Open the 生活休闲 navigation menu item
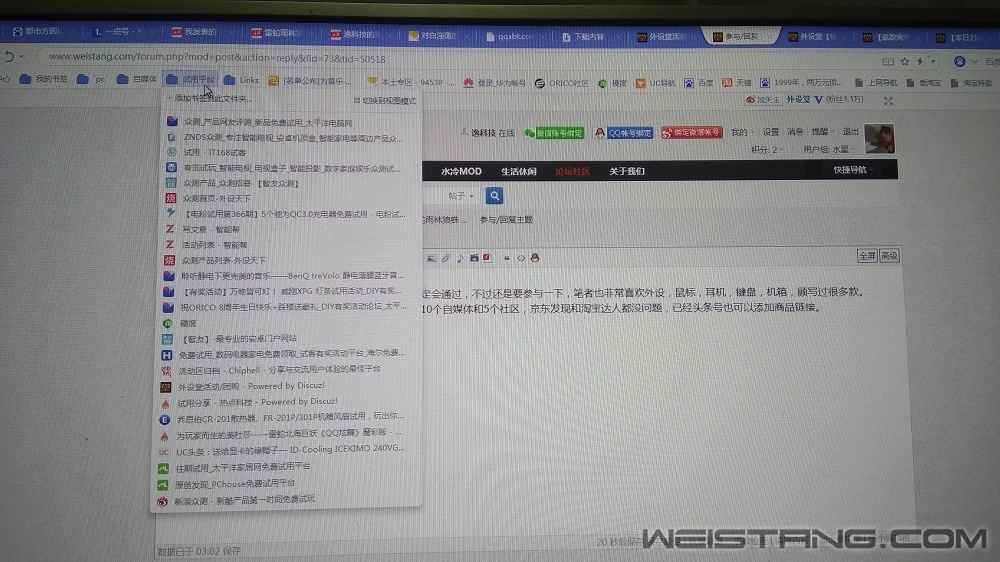Viewport: 1000px width, 562px height. (518, 171)
